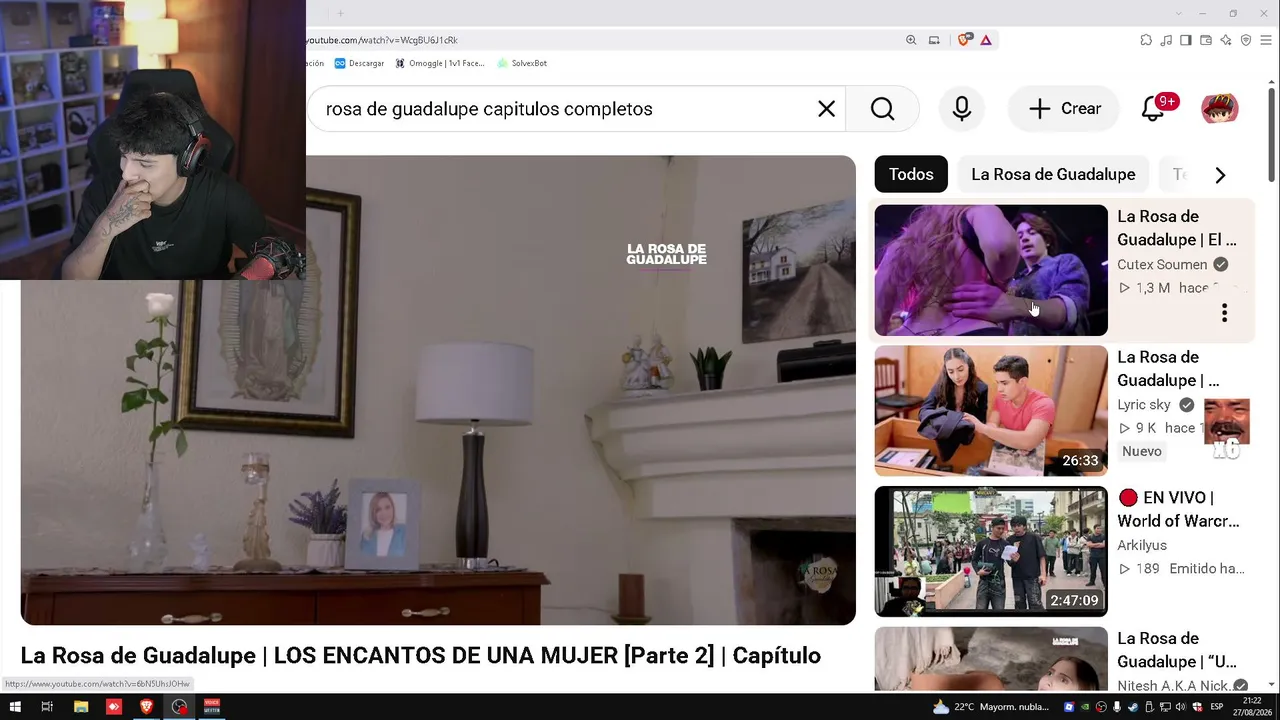This screenshot has width=1280, height=720.
Task: Open the red AnyDesk taskbar icon
Action: [114, 707]
